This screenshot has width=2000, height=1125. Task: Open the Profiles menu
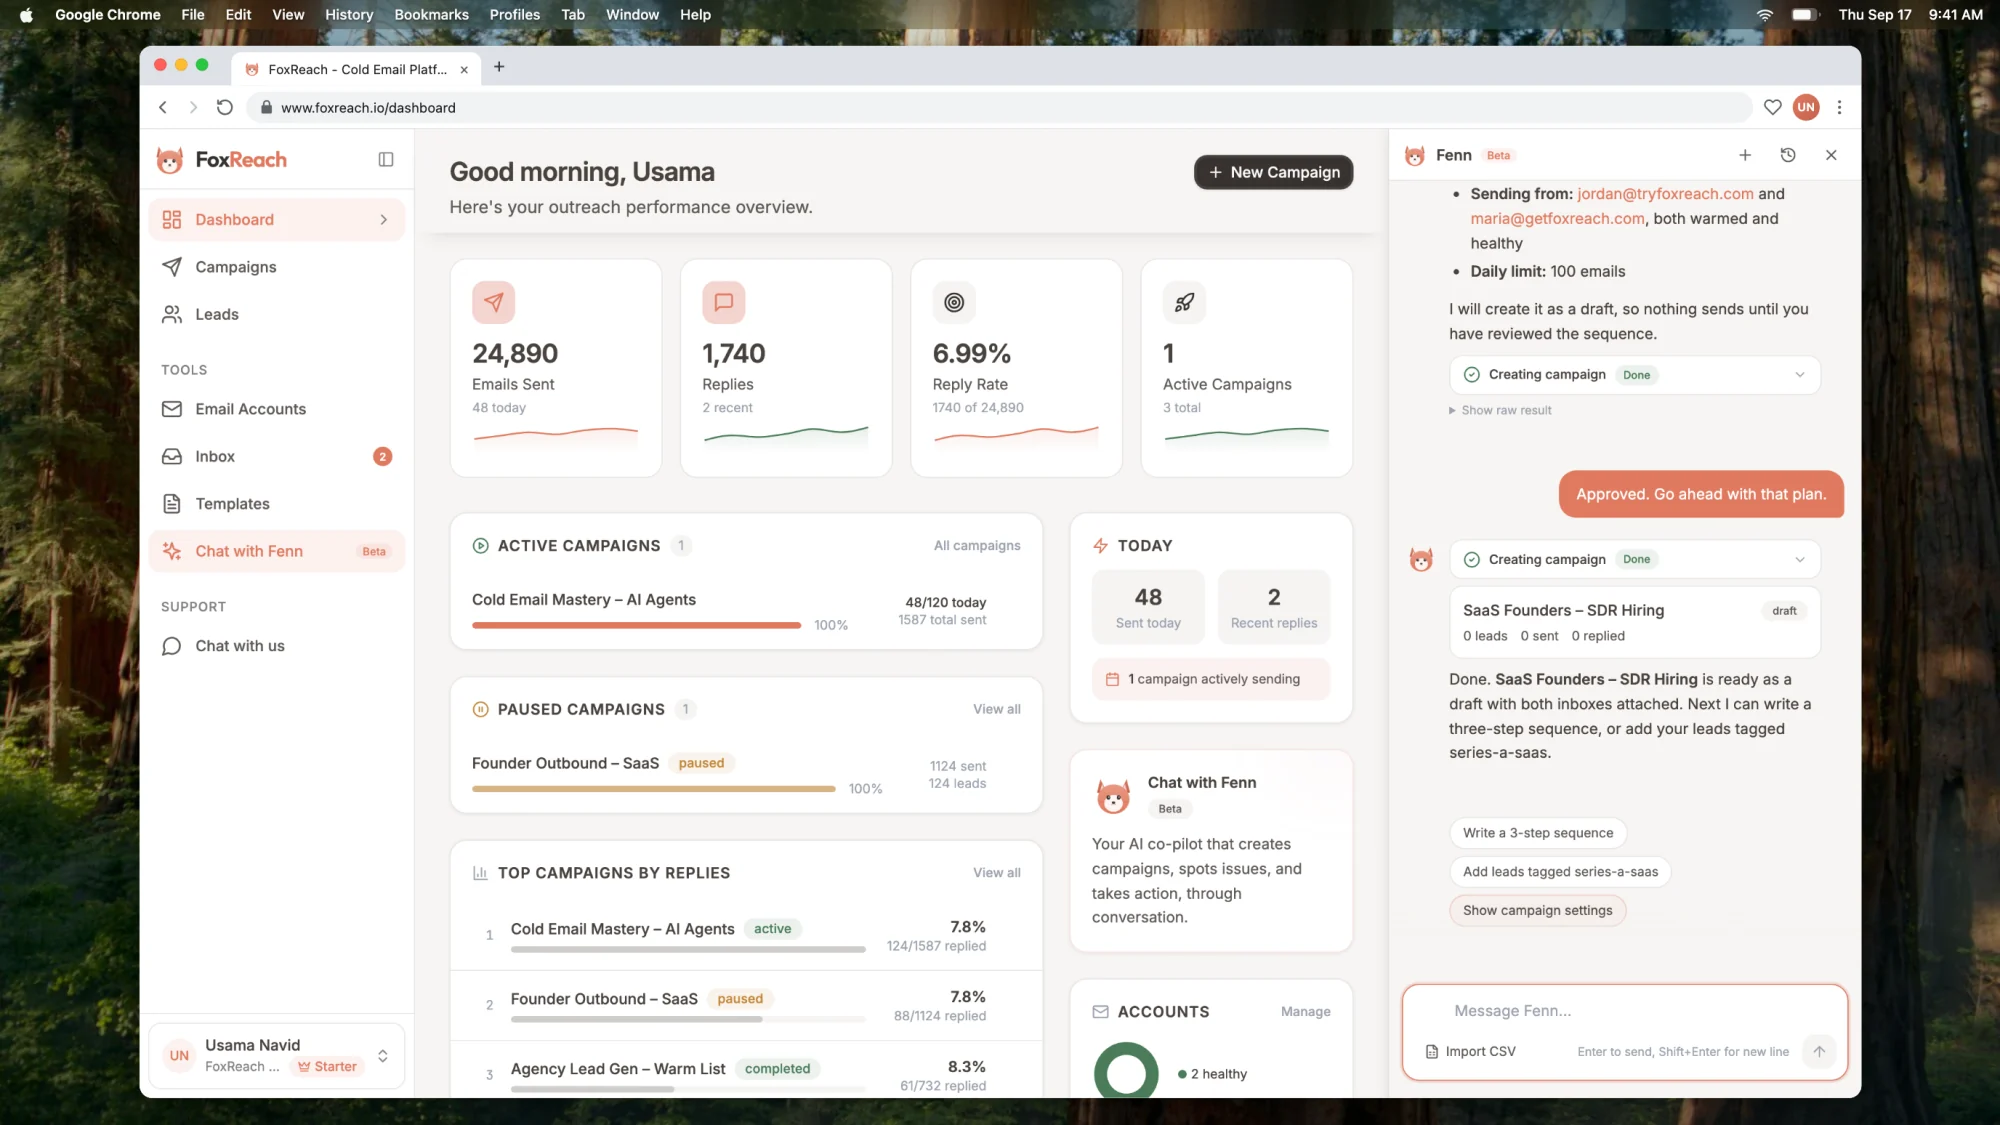(514, 15)
